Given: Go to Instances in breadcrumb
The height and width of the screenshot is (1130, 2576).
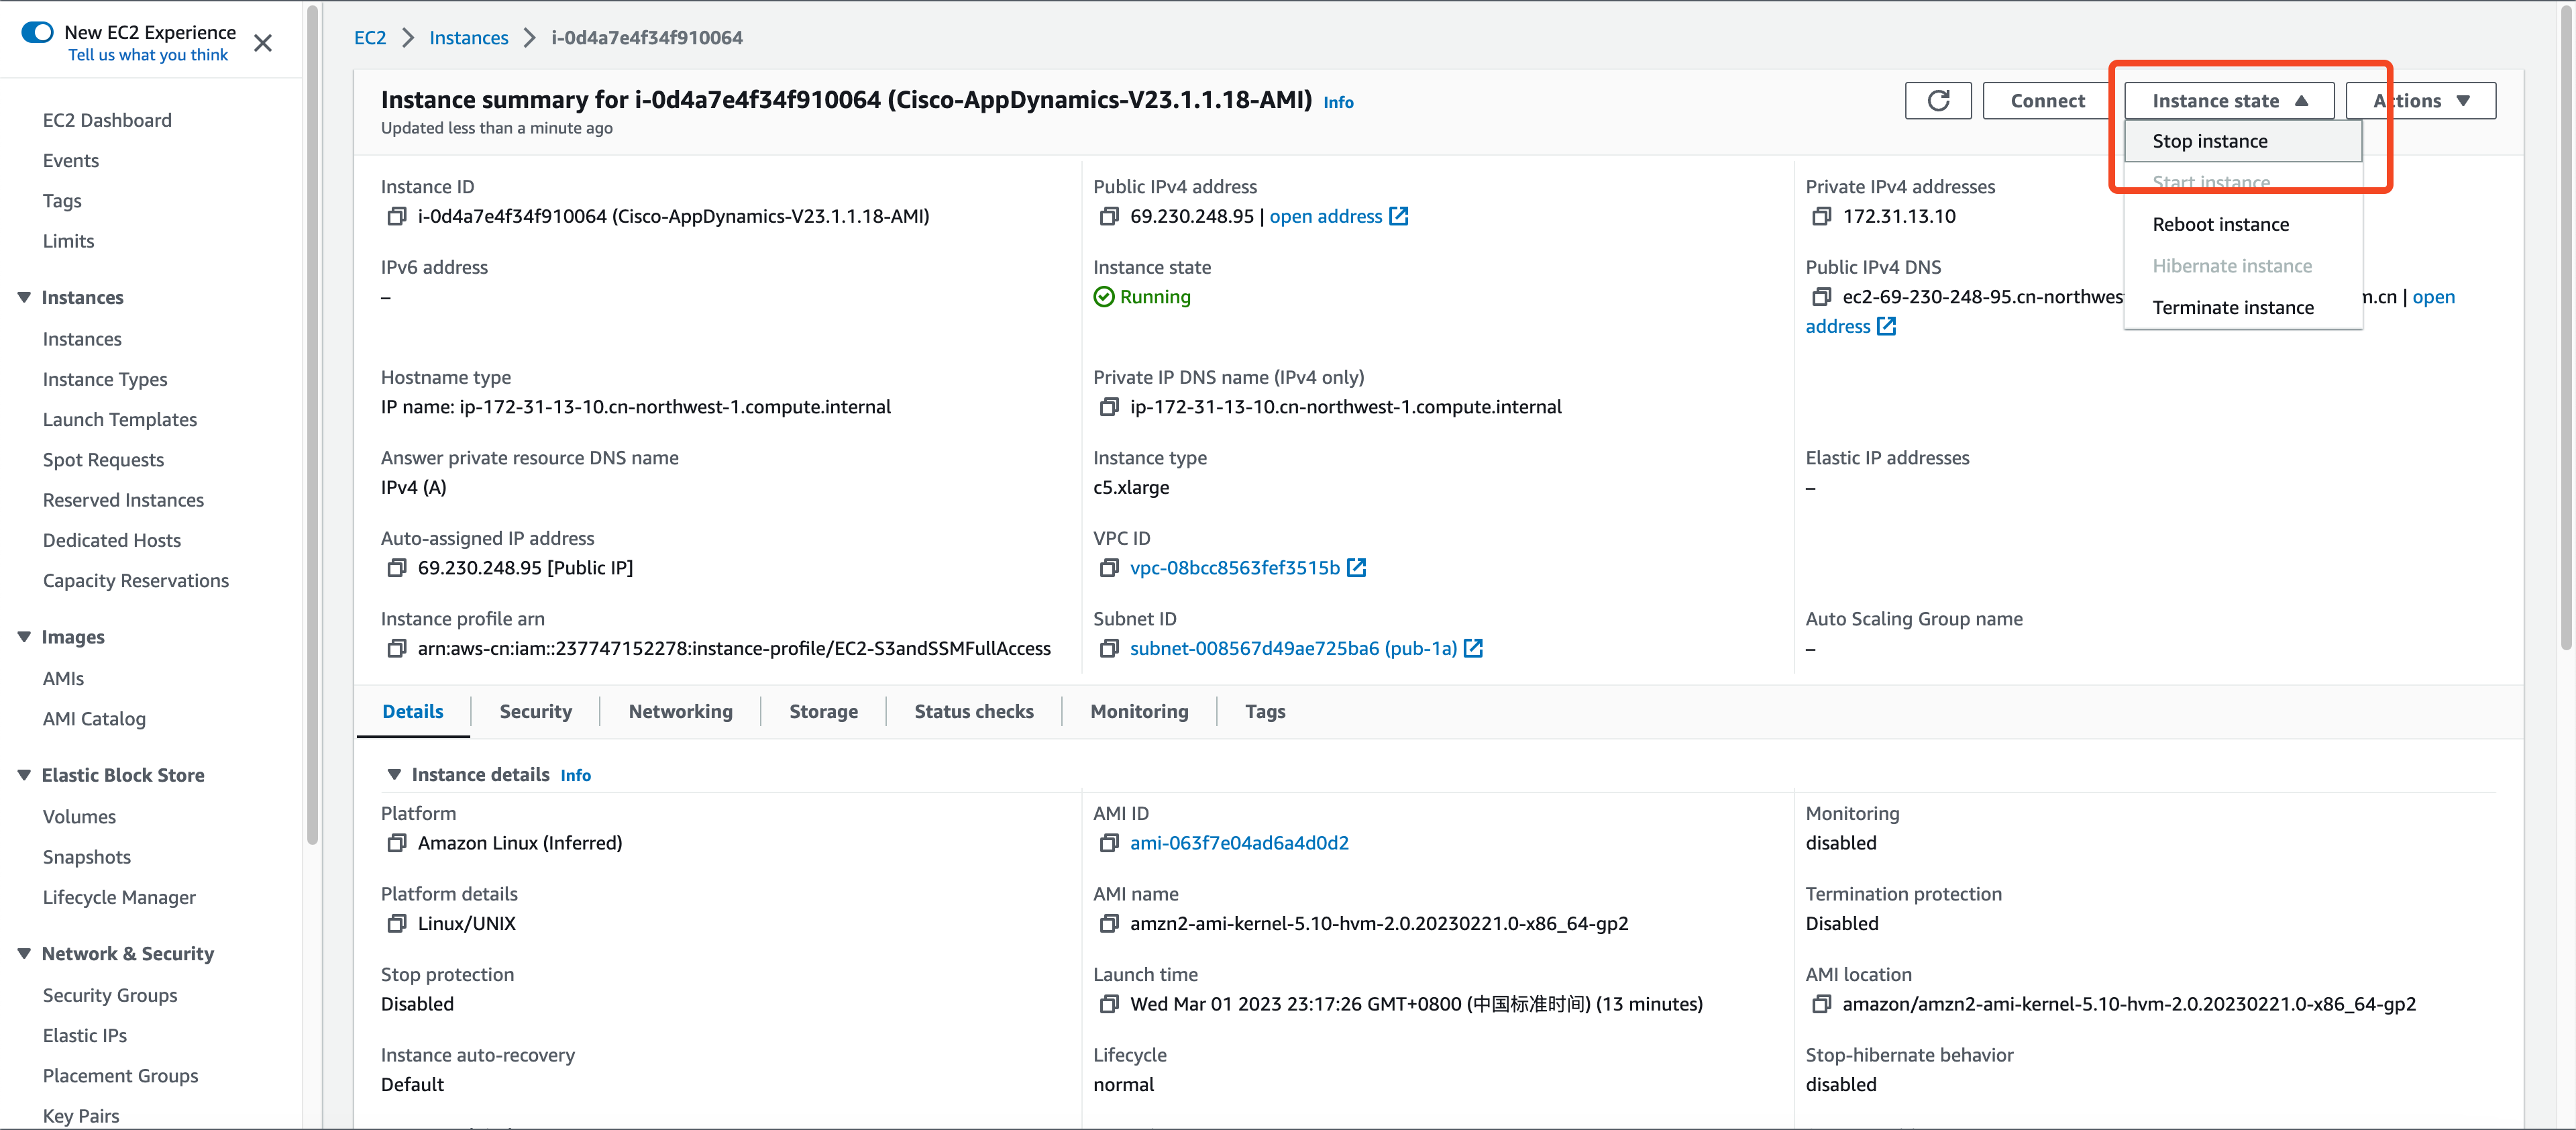Looking at the screenshot, I should 468,38.
